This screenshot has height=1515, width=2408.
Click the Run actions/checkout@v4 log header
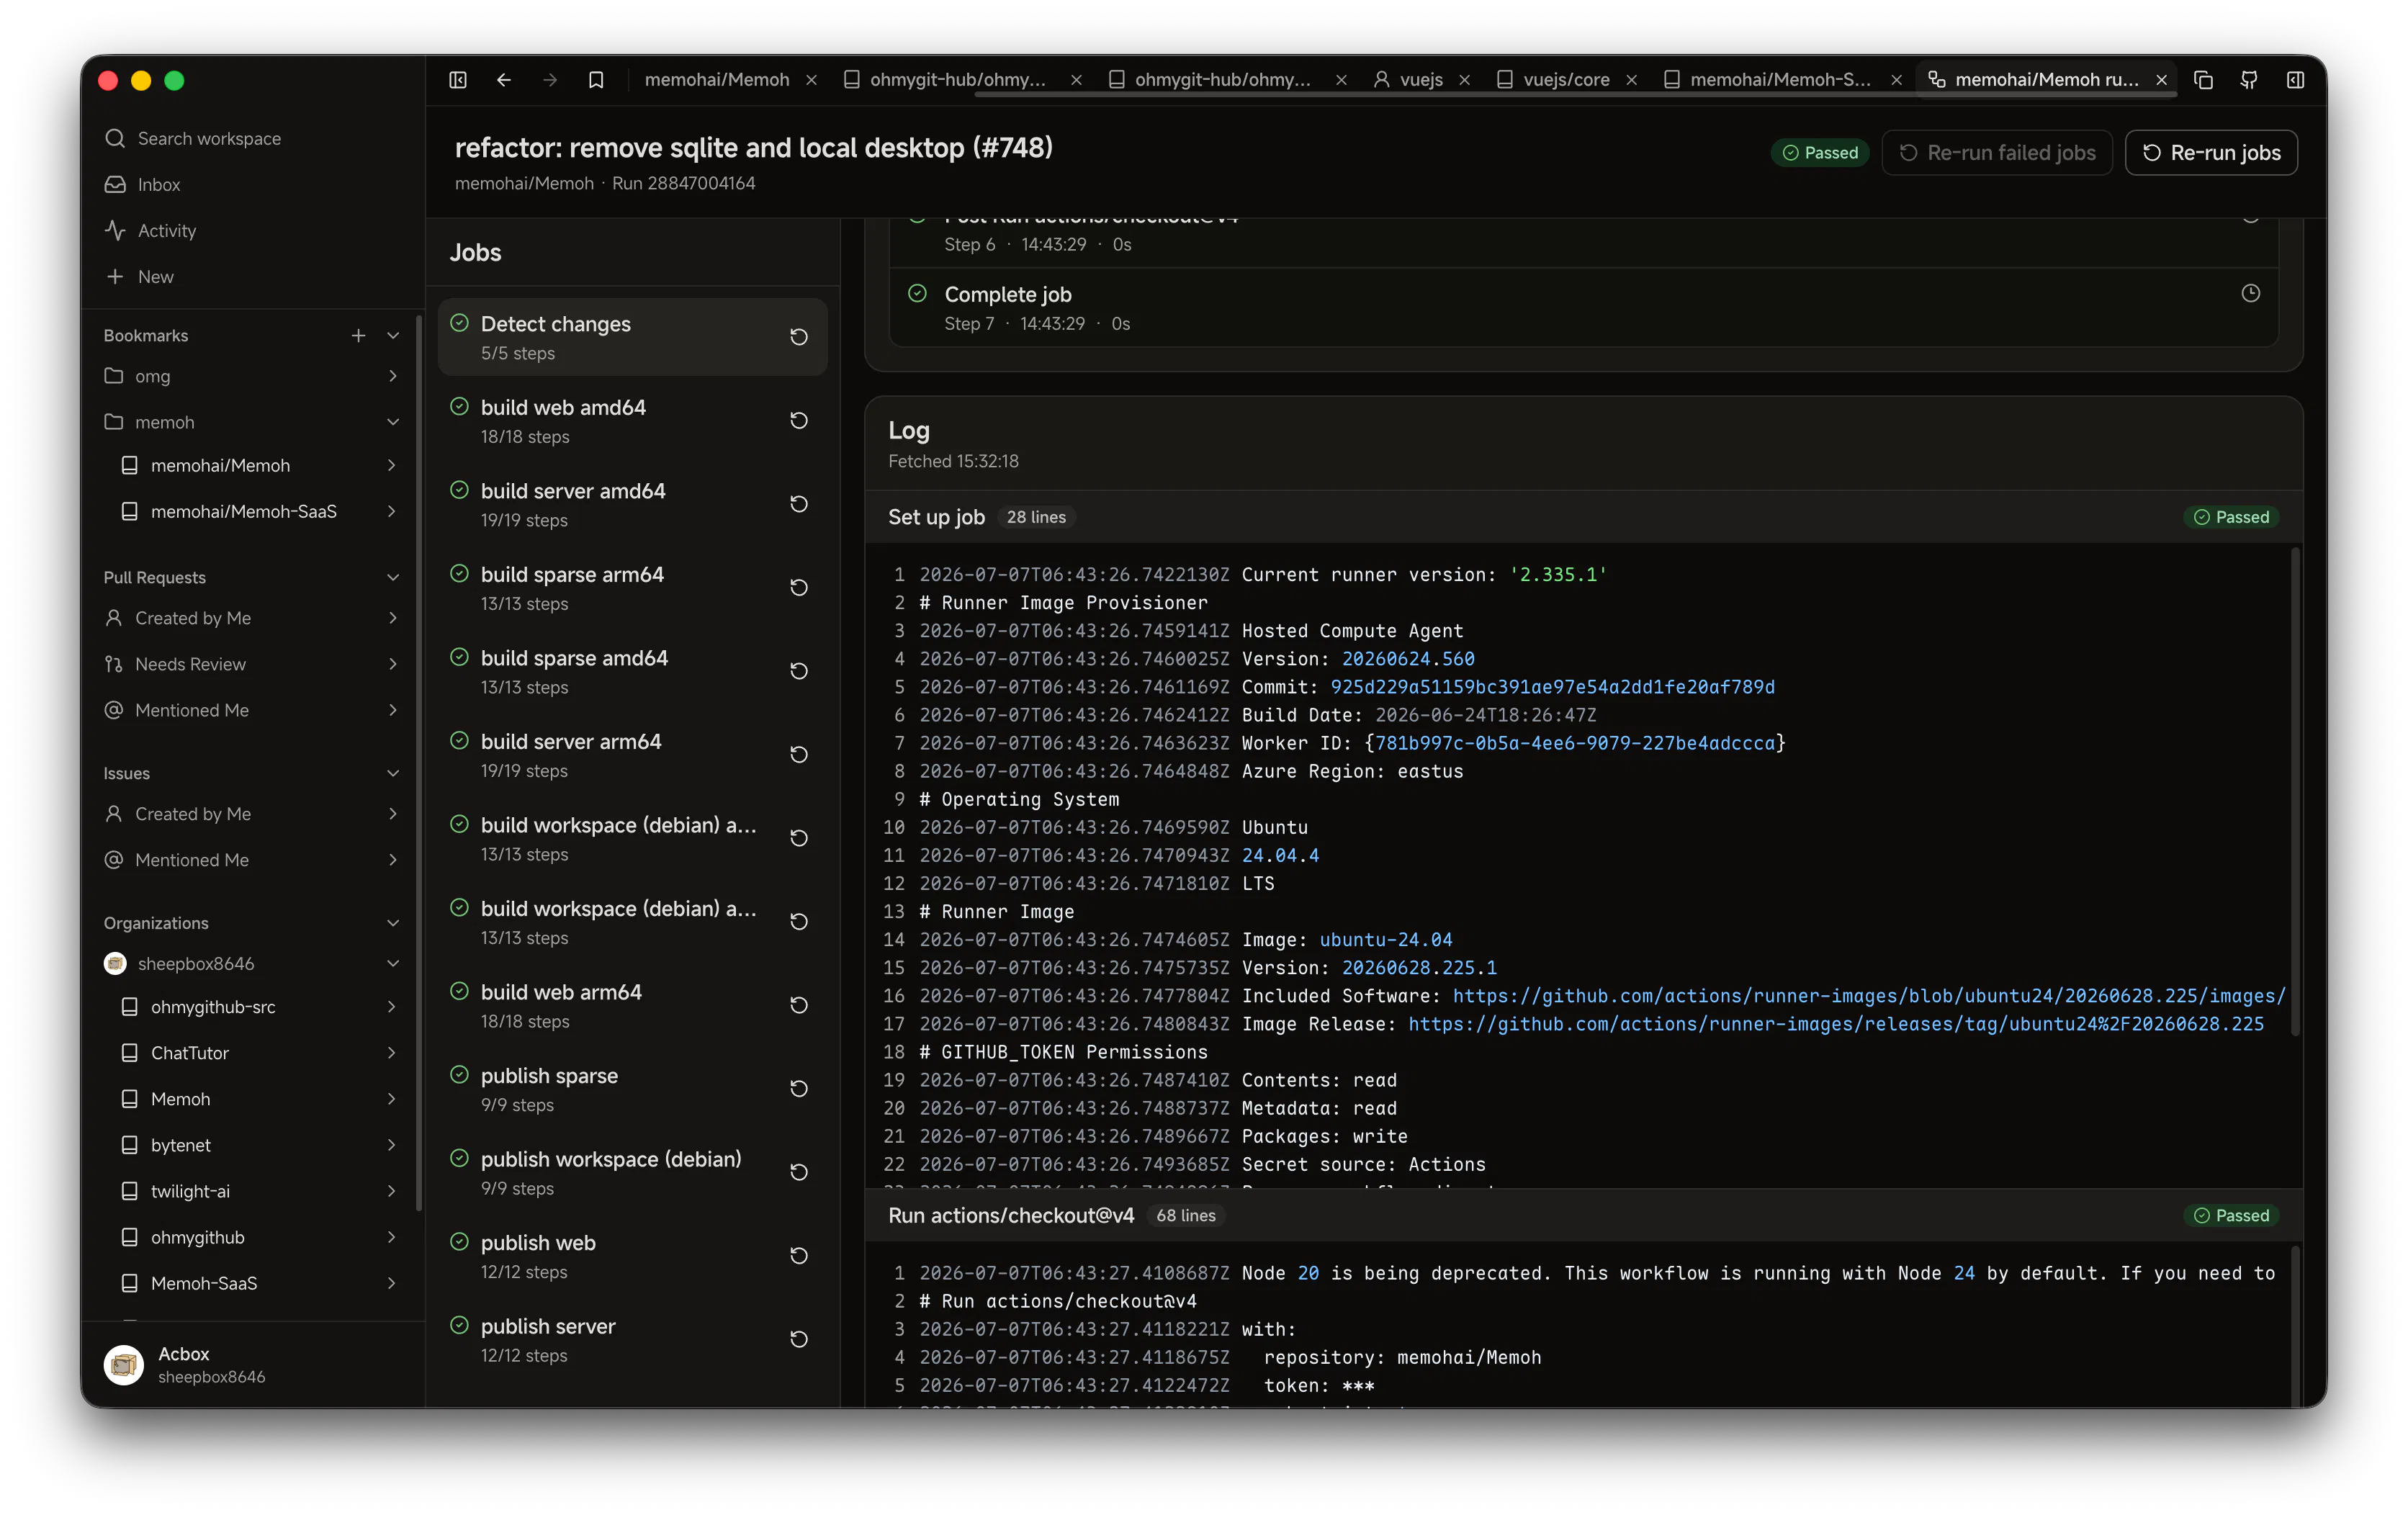tap(1583, 1217)
